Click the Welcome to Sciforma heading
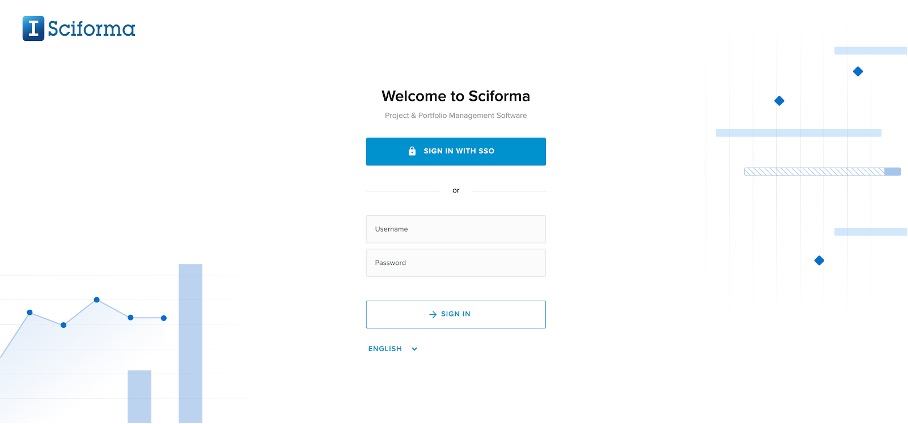The width and height of the screenshot is (908, 424). (x=456, y=97)
